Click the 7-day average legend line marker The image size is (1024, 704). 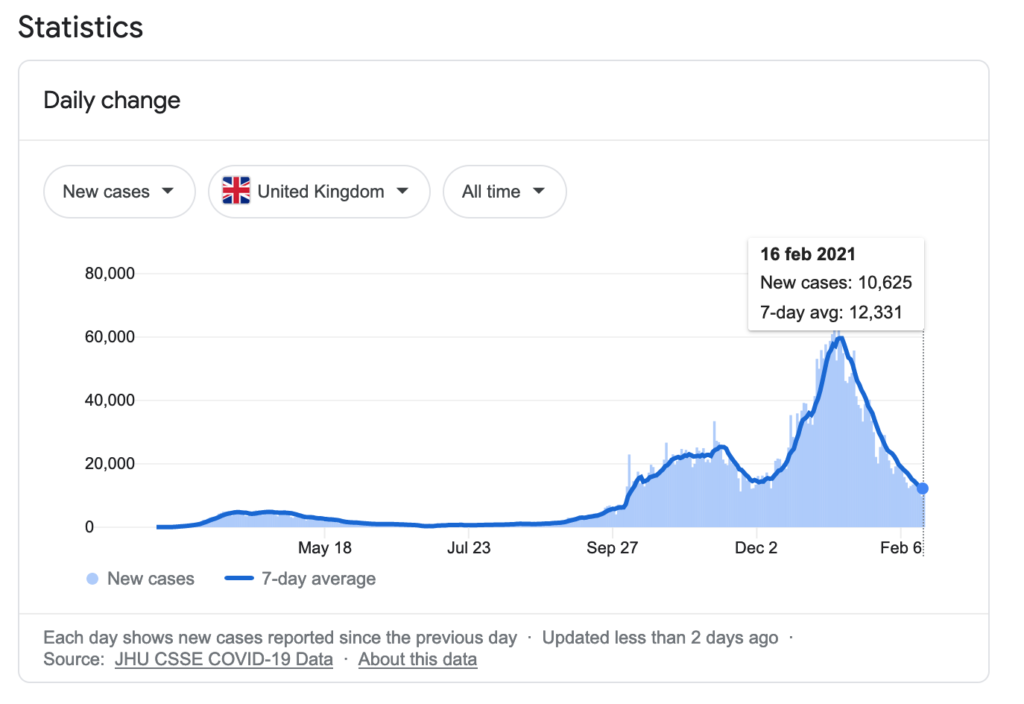tap(238, 578)
